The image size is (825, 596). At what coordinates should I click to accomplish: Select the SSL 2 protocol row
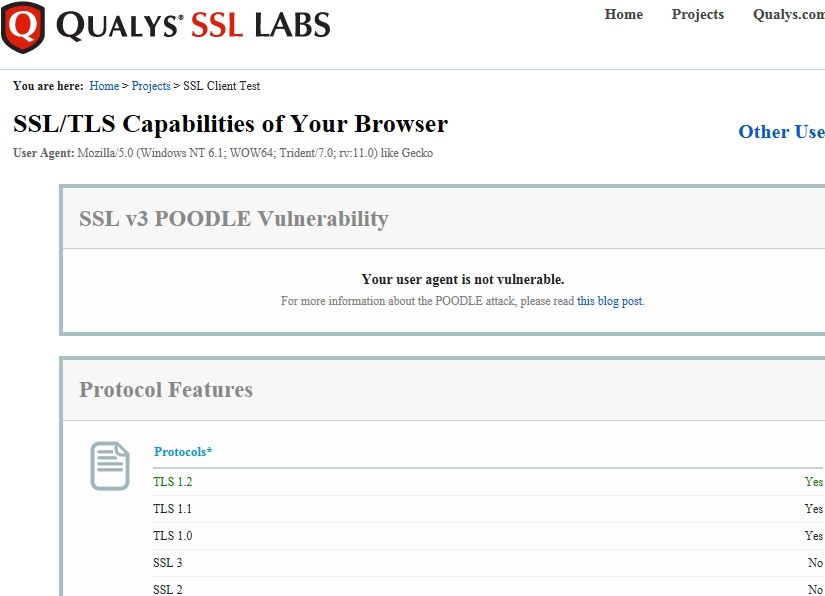(488, 588)
